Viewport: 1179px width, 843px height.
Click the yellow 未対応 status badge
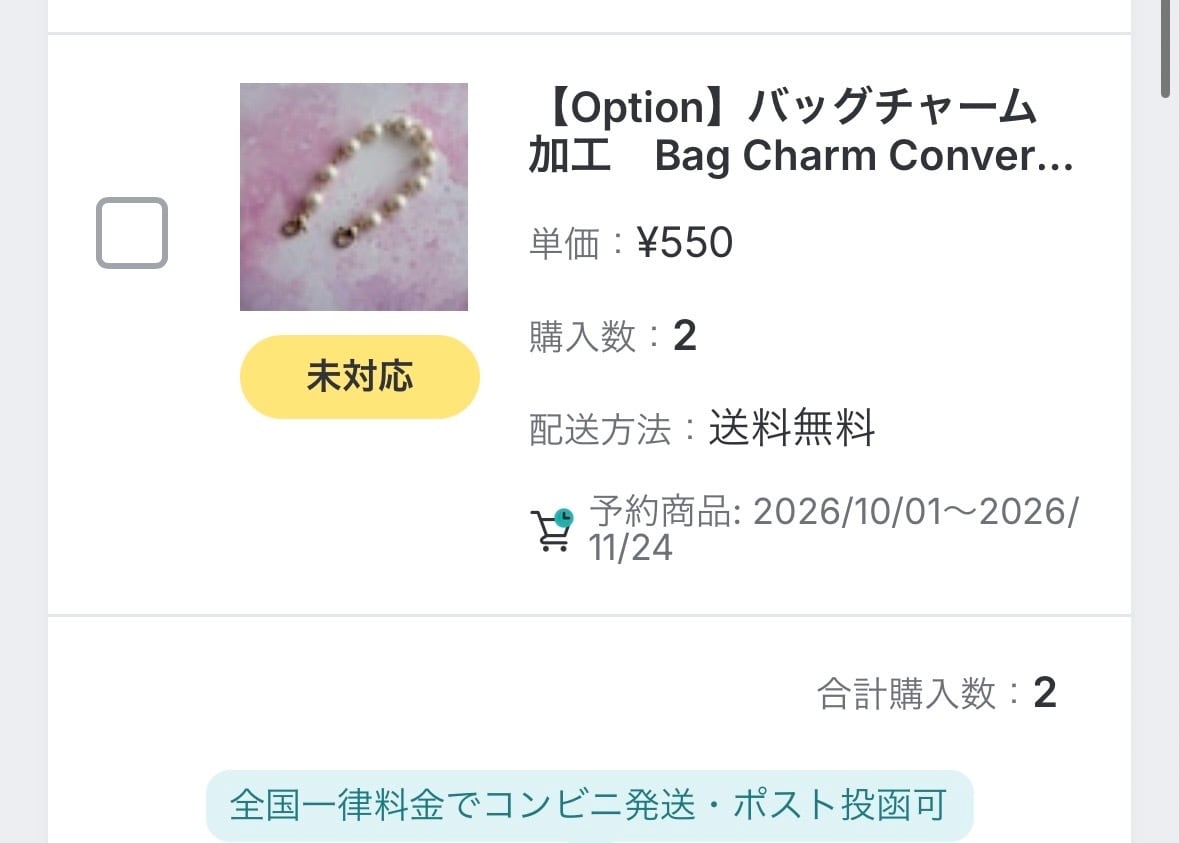click(x=359, y=376)
